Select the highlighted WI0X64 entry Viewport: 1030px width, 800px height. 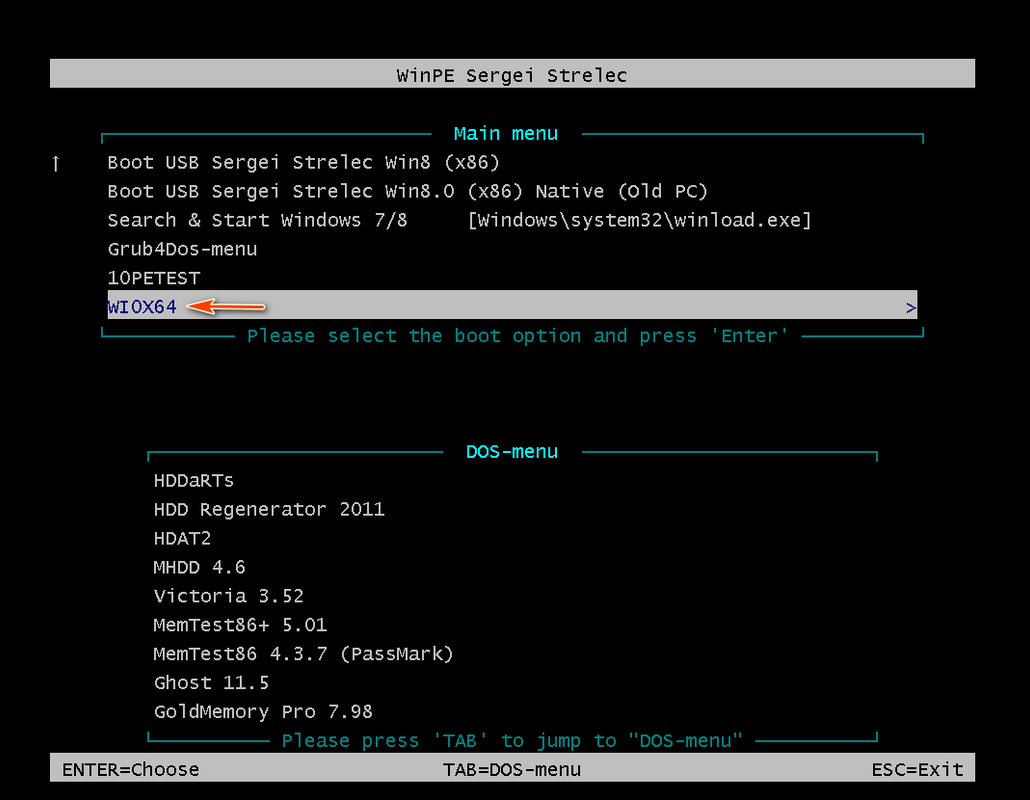[x=512, y=305]
